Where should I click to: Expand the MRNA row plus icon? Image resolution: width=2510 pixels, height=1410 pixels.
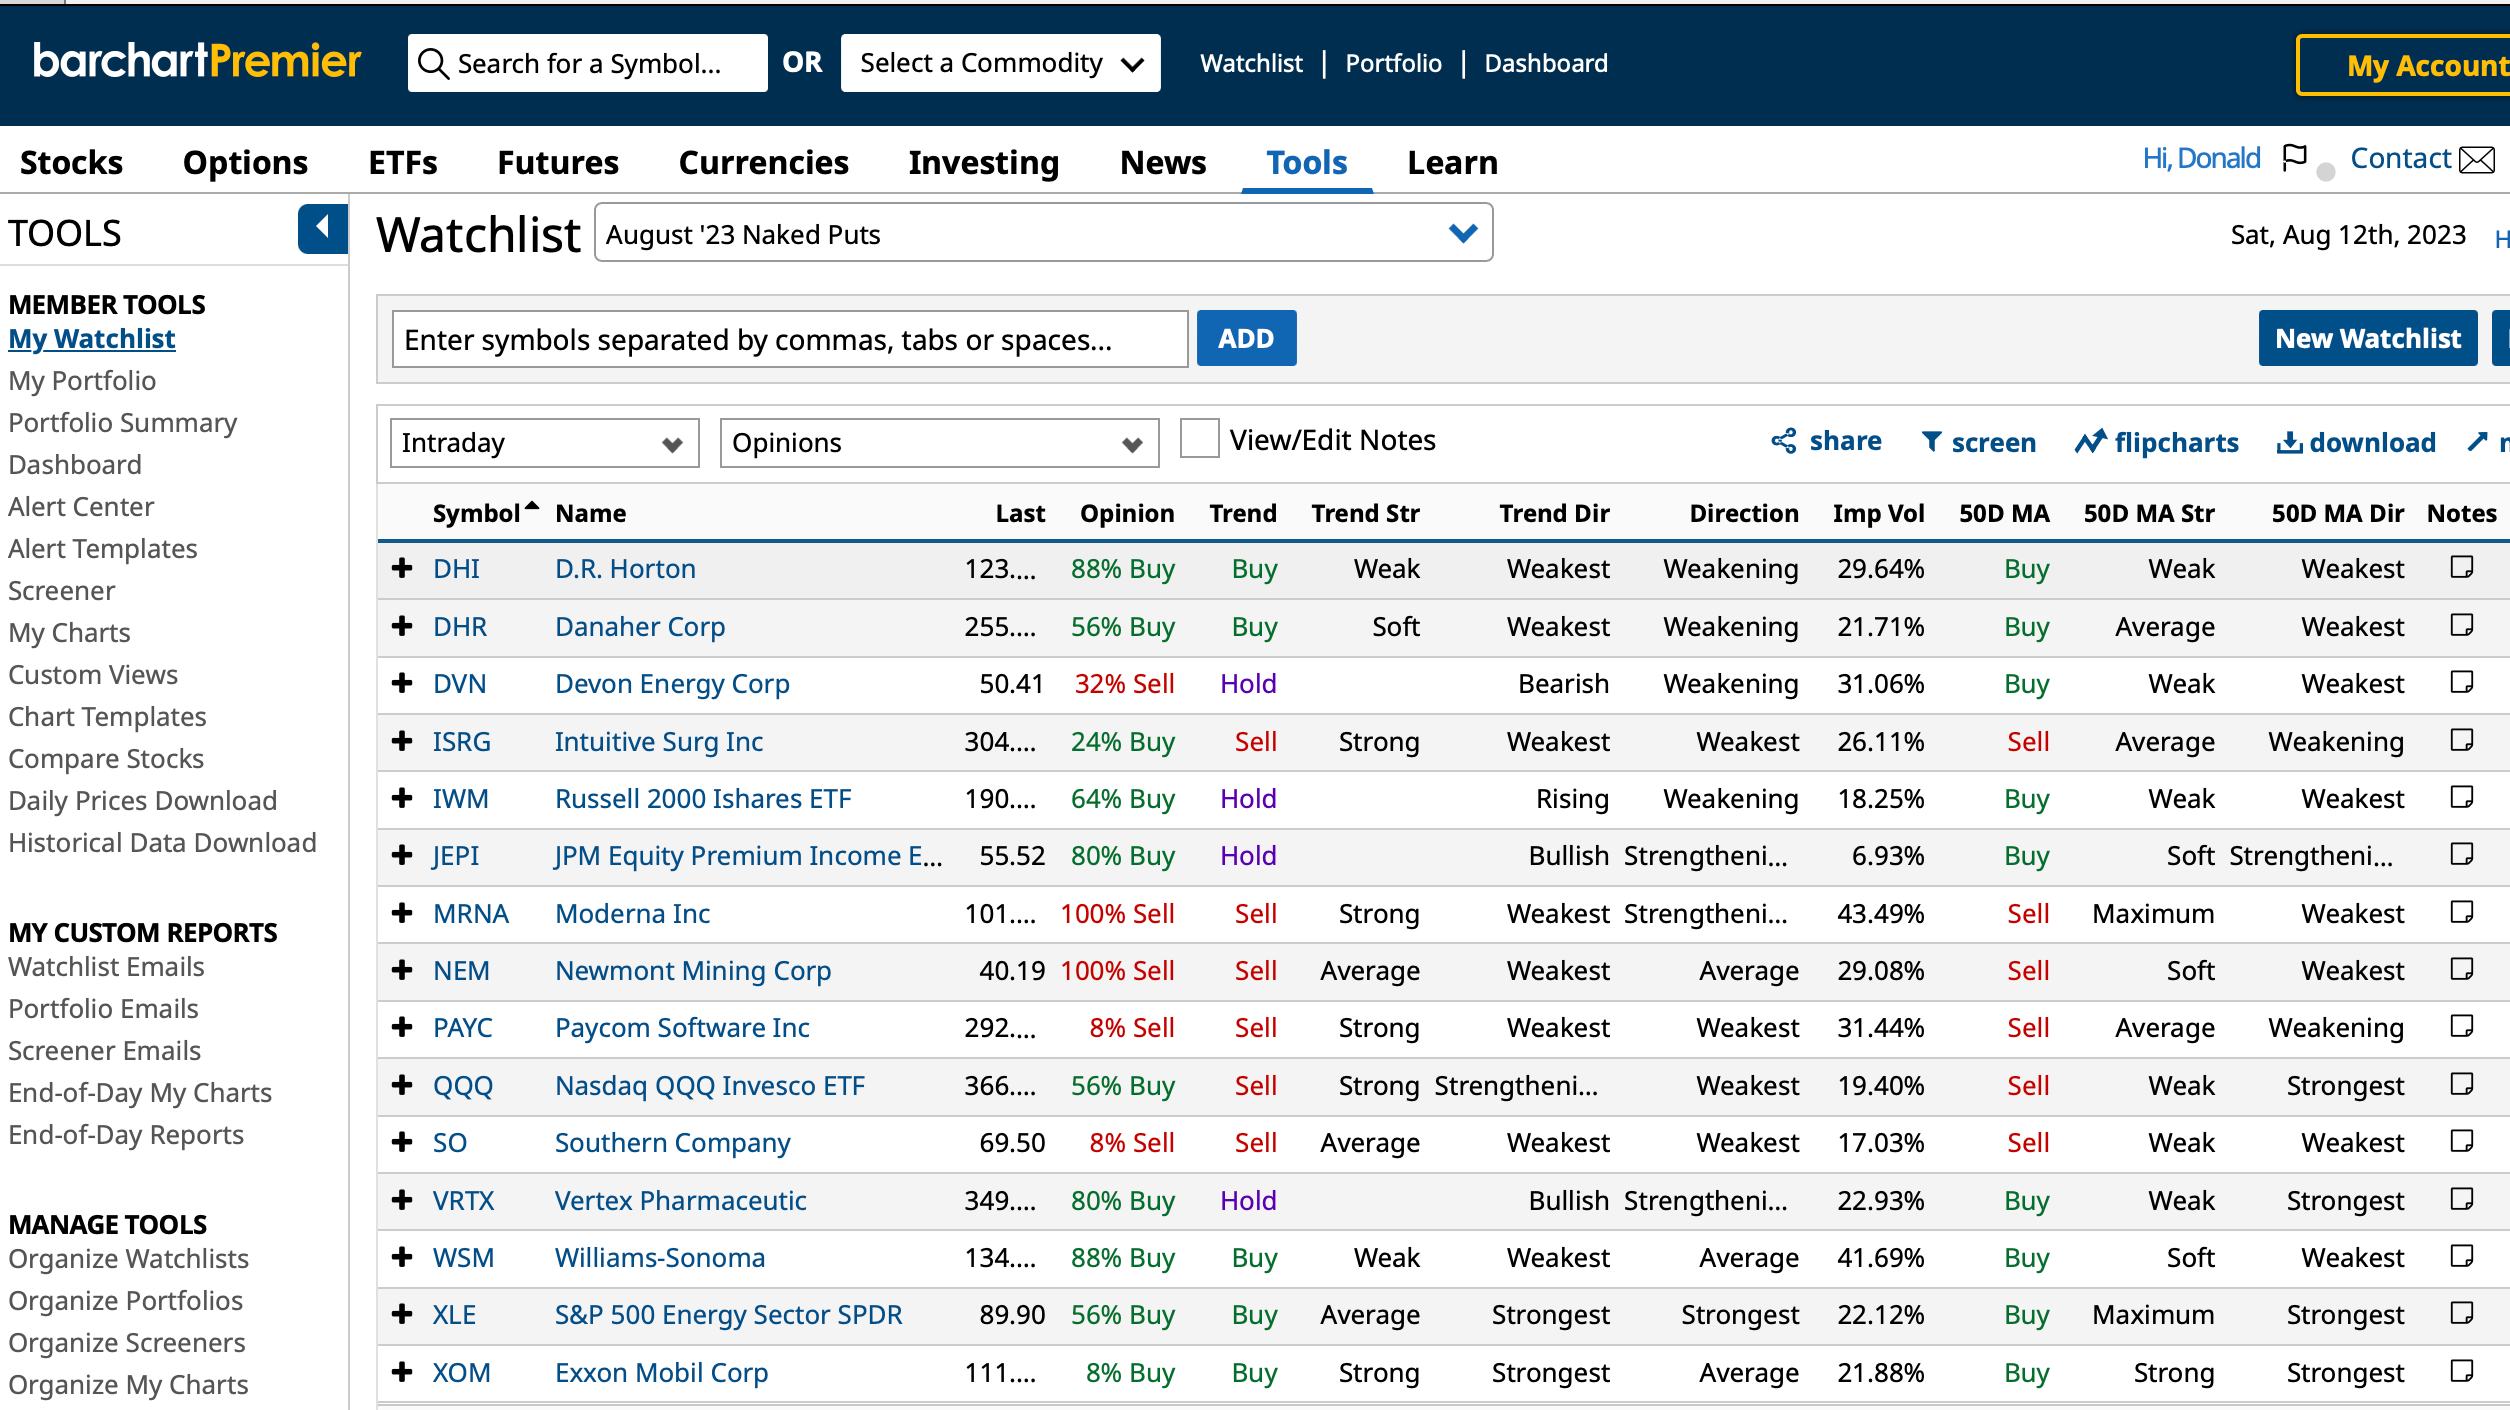click(402, 913)
